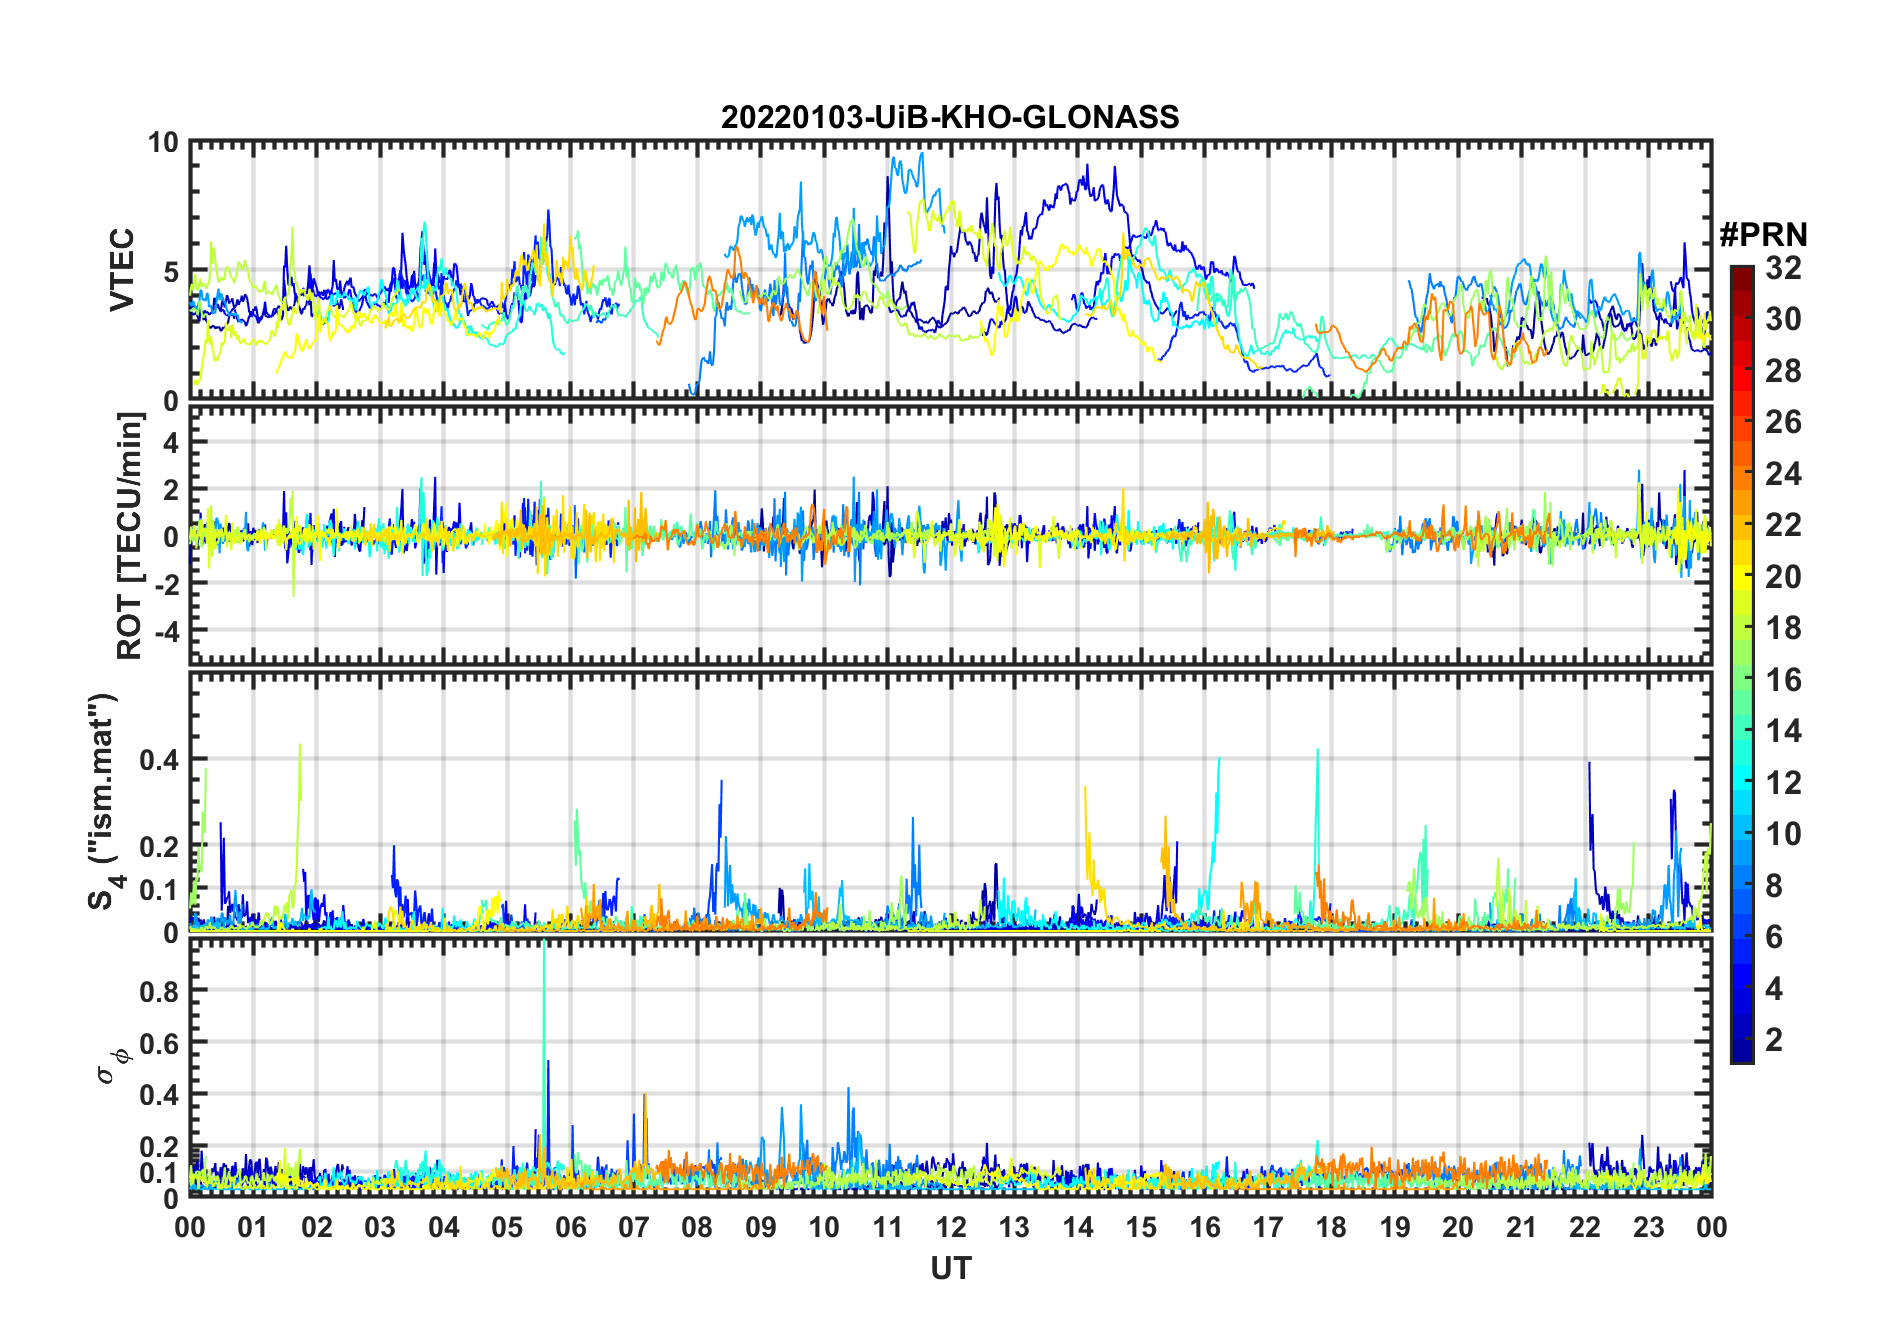Select the VTEC axis label
Image resolution: width=1902 pixels, height=1330 pixels.
click(121, 270)
